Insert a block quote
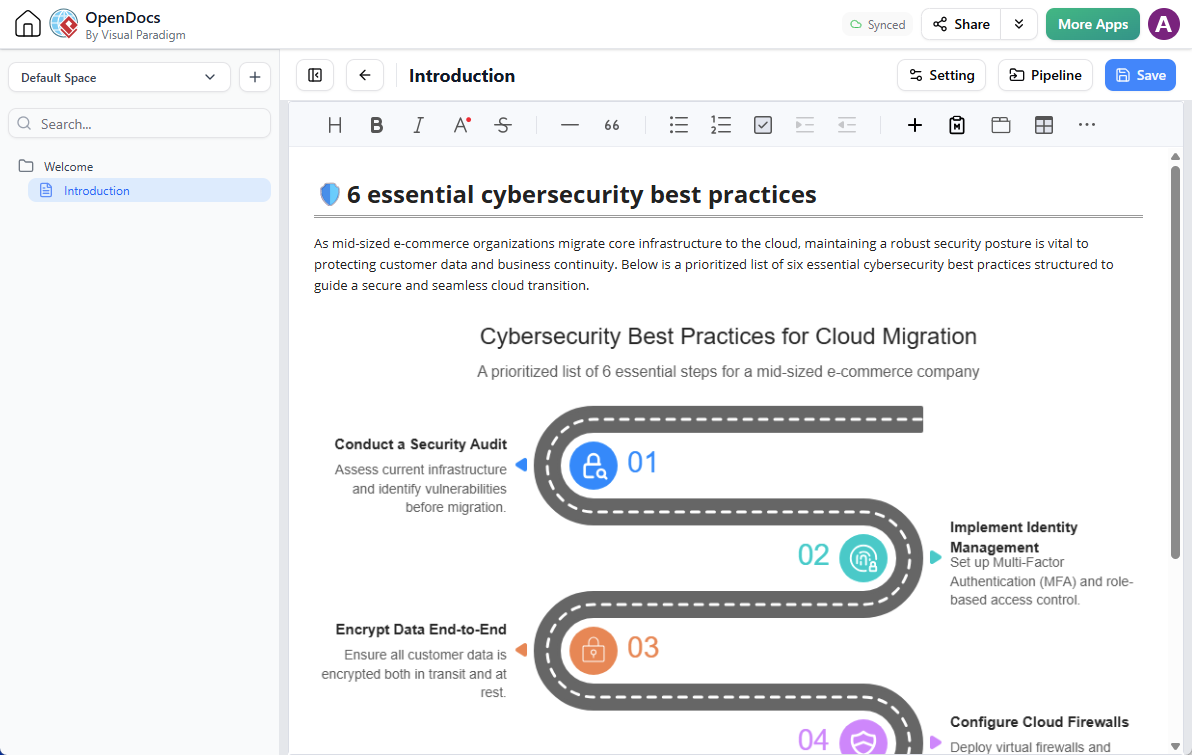Screen dimensions: 1192x755 612,125
